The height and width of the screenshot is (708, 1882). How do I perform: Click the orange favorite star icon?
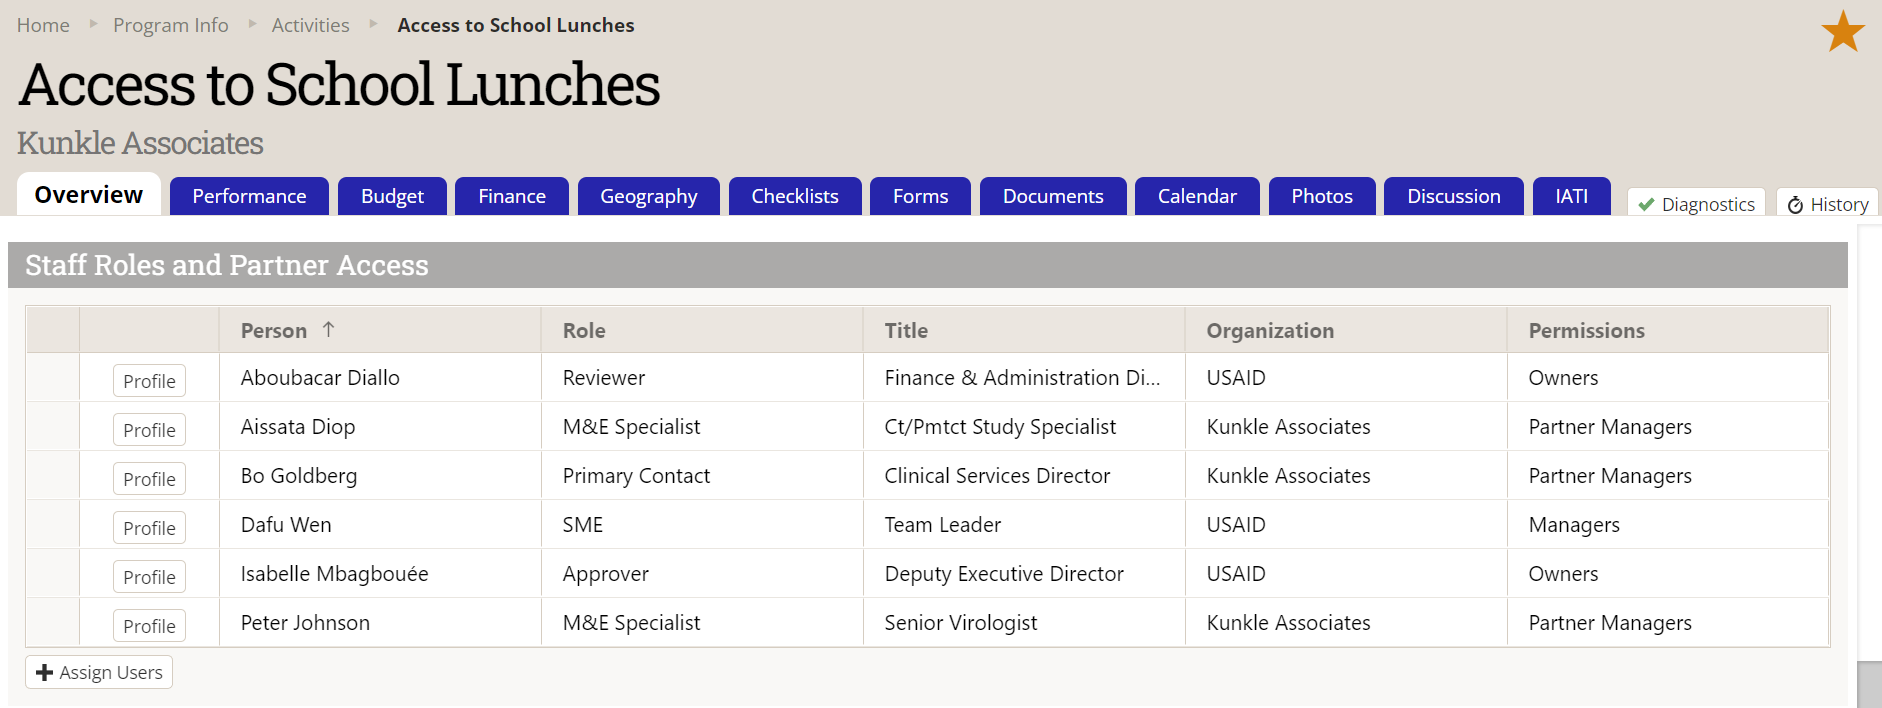tap(1842, 32)
